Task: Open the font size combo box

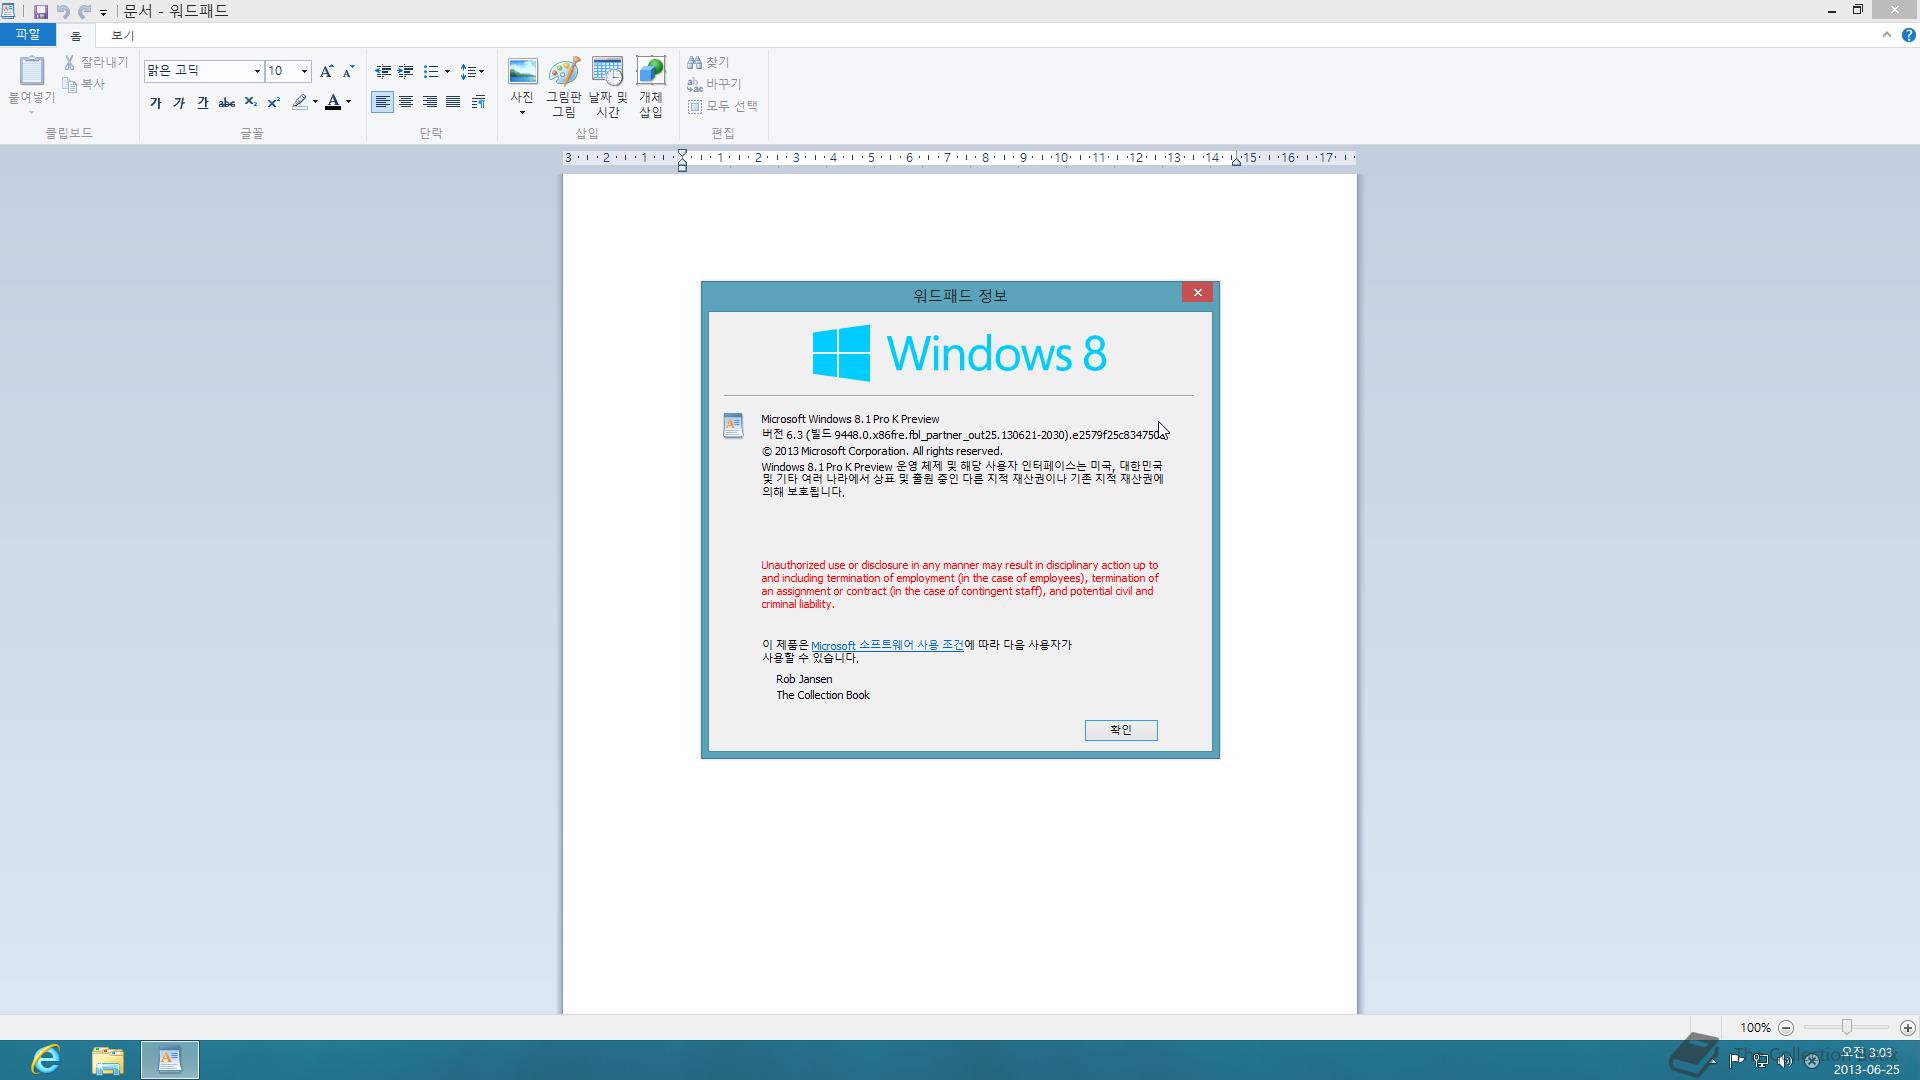Action: (x=287, y=71)
